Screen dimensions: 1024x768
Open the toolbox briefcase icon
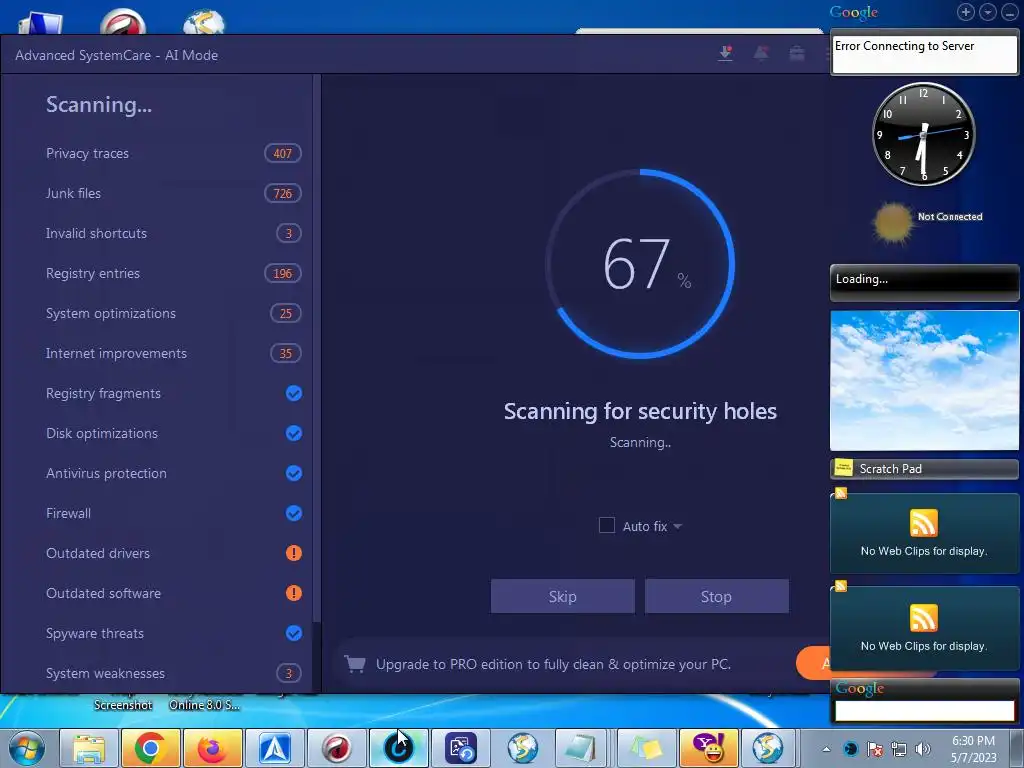[797, 54]
